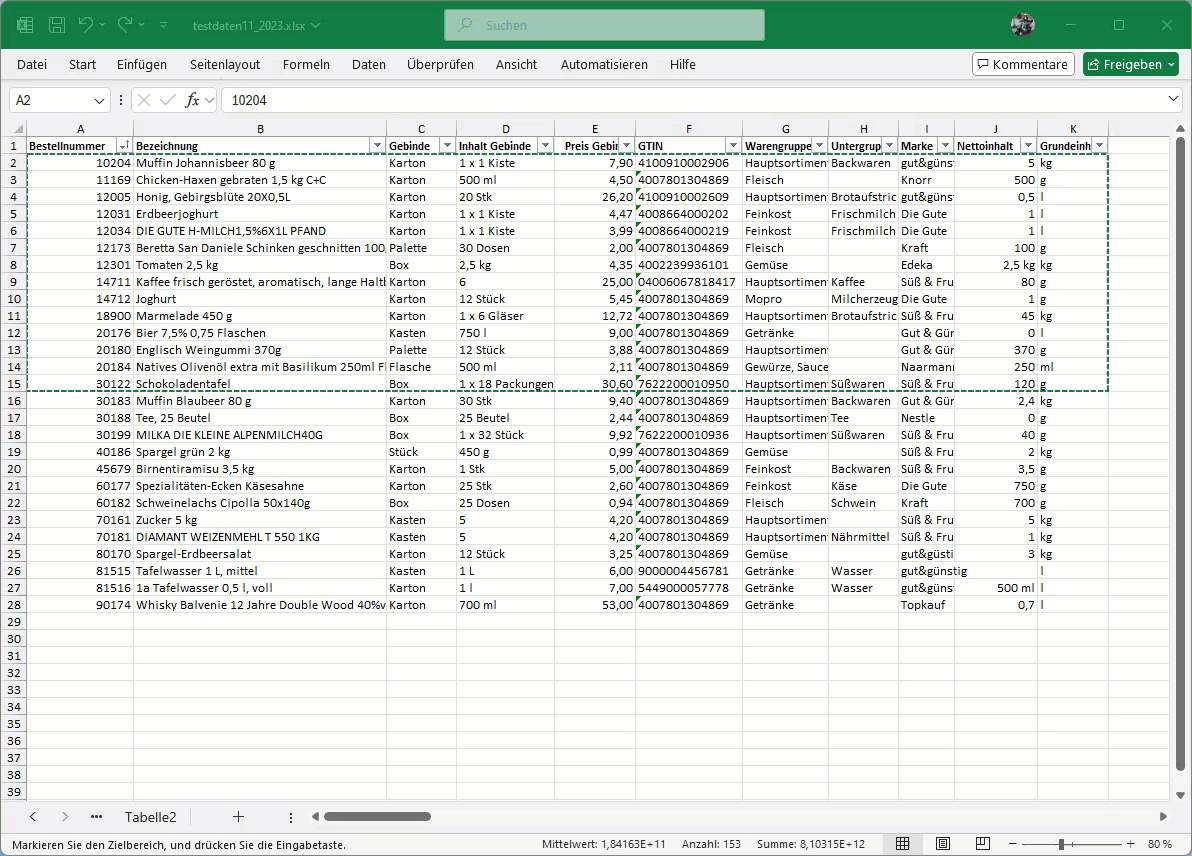This screenshot has height=856, width=1192.
Task: Click the Save icon in title bar
Action: [57, 25]
